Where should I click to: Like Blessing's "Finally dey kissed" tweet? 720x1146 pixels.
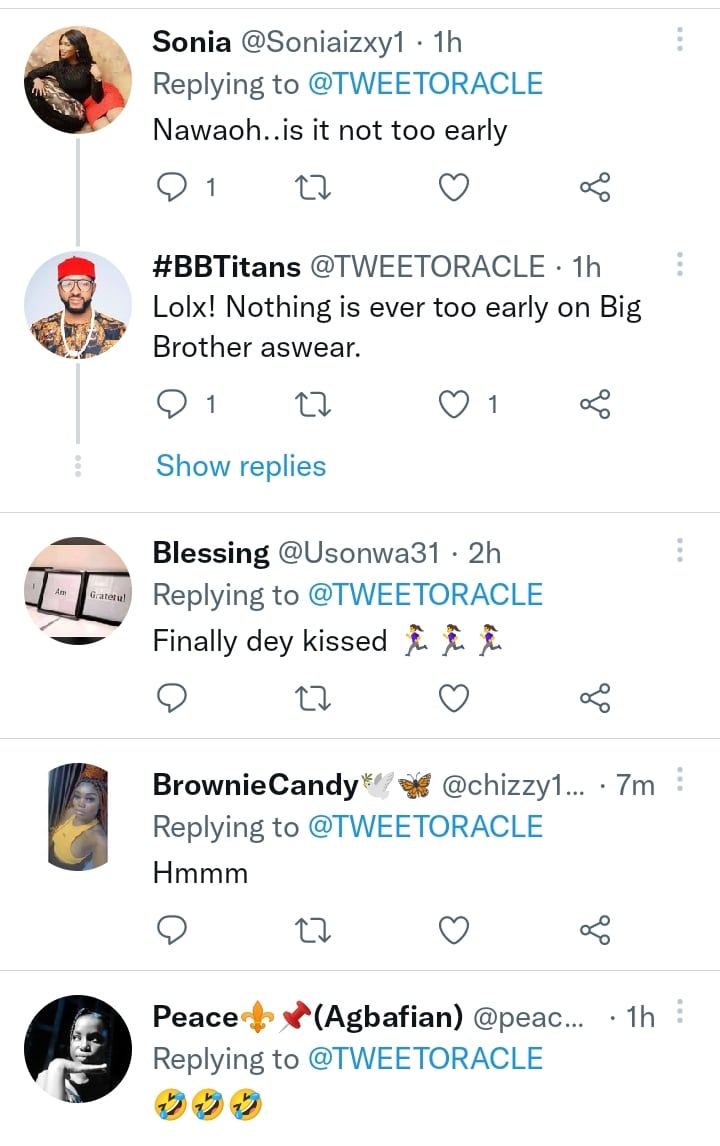(455, 698)
